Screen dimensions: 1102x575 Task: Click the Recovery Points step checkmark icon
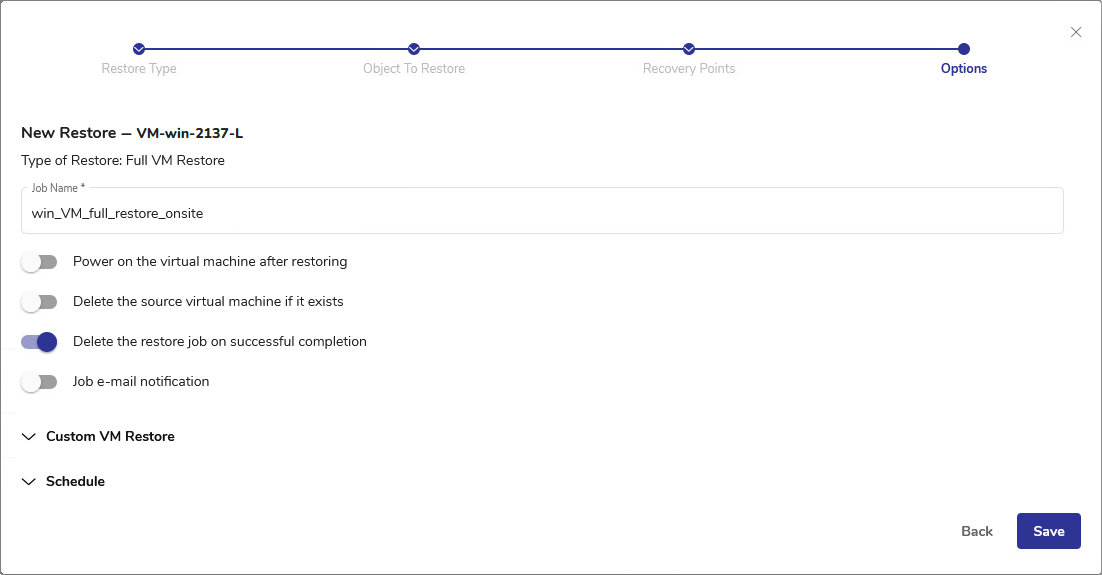(x=689, y=49)
